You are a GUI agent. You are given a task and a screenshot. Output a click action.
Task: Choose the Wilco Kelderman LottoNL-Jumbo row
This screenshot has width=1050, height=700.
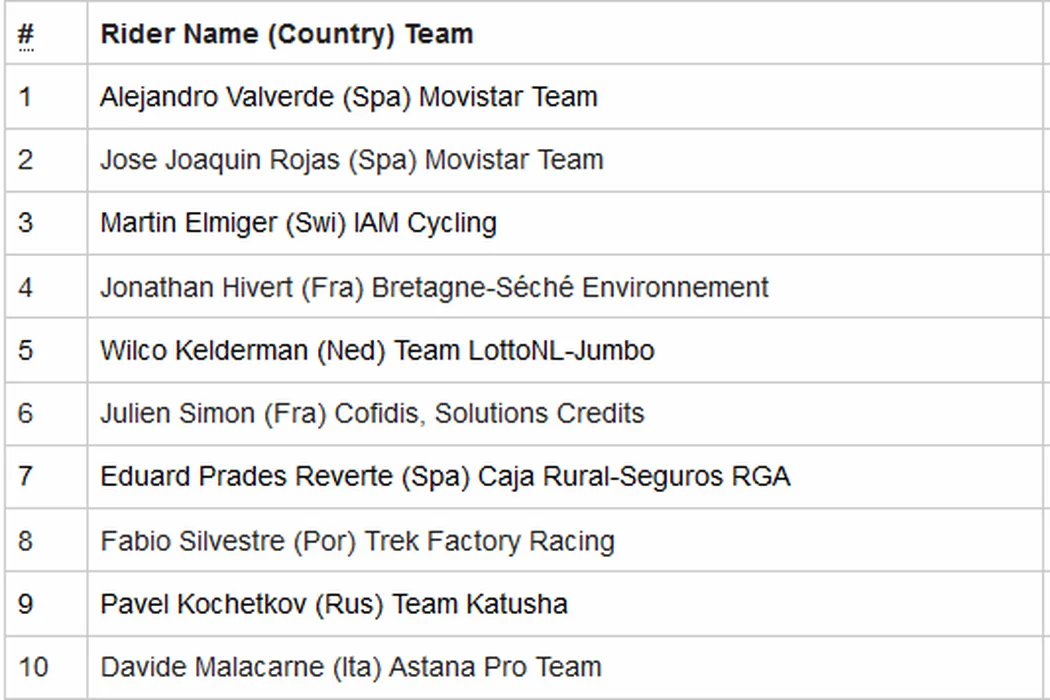coord(377,350)
